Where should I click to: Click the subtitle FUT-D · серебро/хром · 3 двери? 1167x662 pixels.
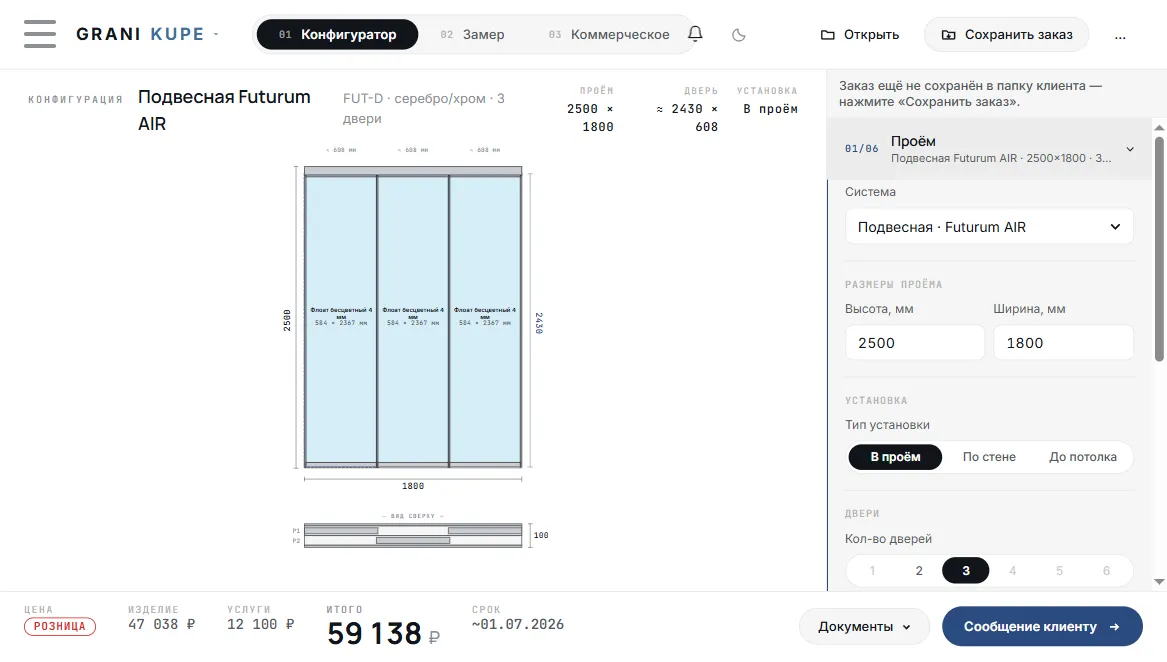point(423,108)
